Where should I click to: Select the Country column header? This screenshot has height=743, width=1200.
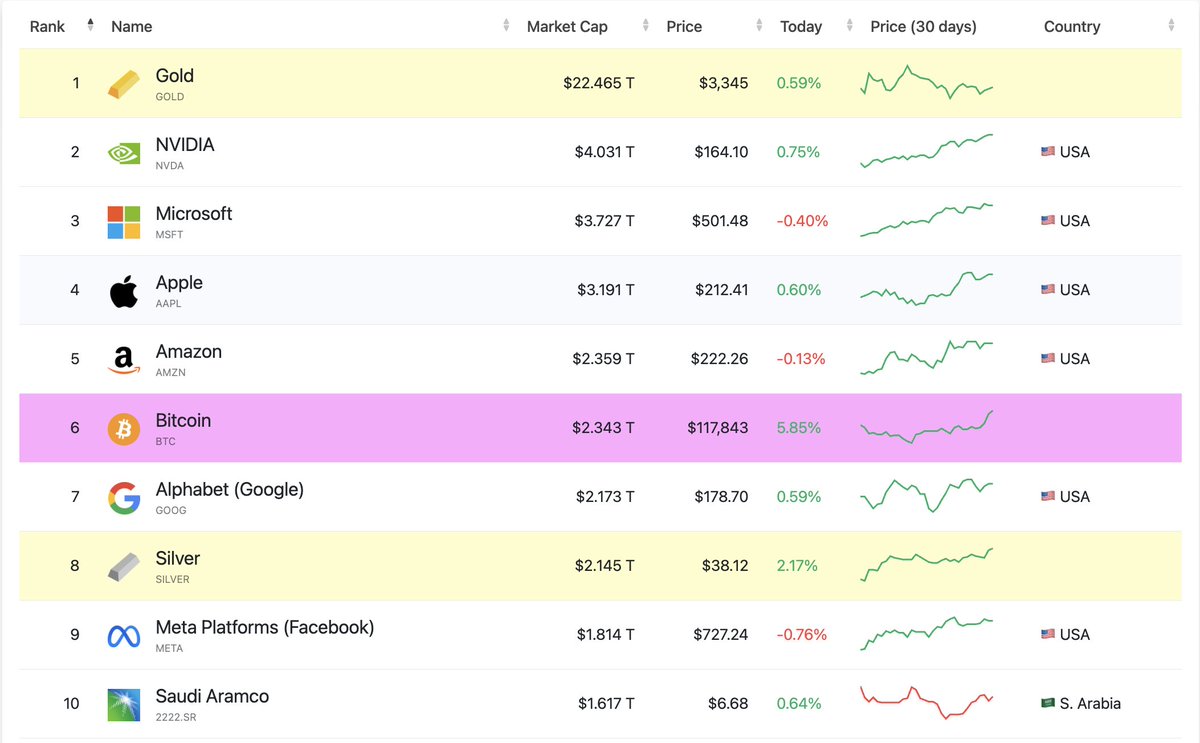click(x=1072, y=25)
